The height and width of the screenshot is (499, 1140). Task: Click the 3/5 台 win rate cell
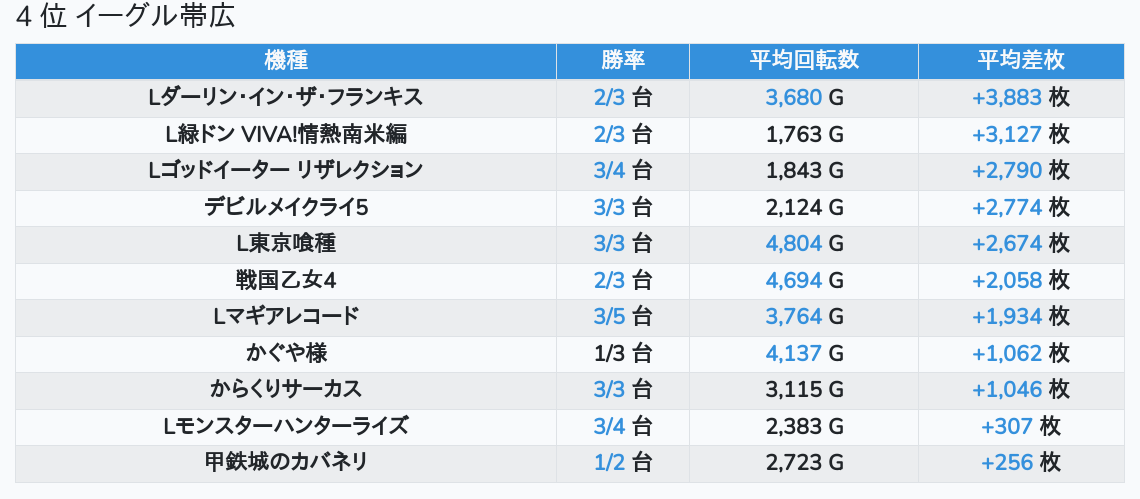click(622, 317)
